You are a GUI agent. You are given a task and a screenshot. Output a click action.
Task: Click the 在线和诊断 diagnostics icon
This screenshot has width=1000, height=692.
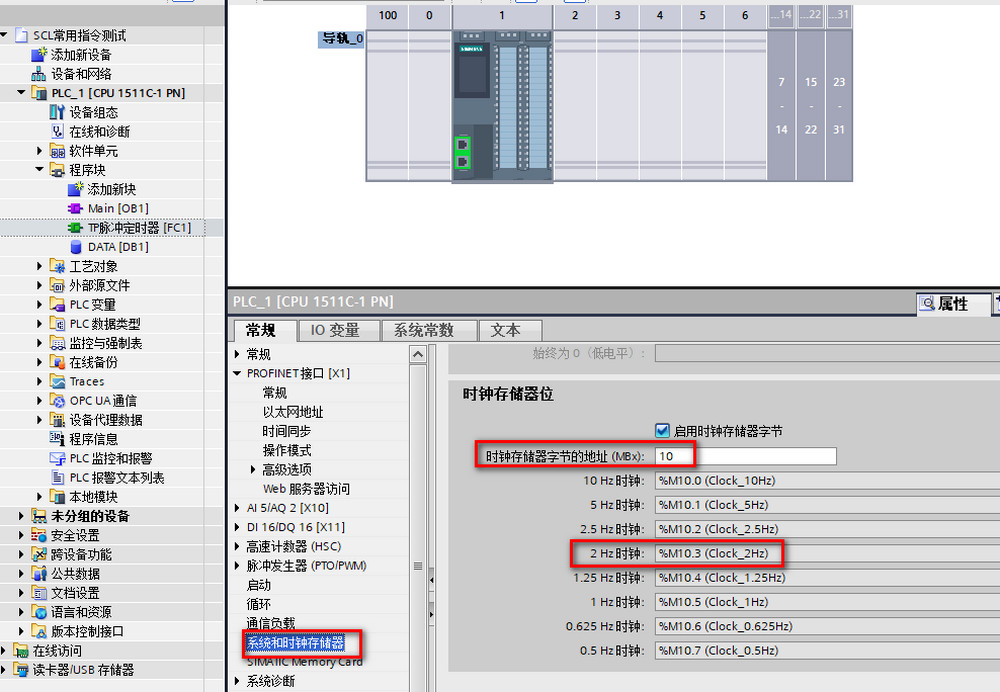click(x=57, y=131)
